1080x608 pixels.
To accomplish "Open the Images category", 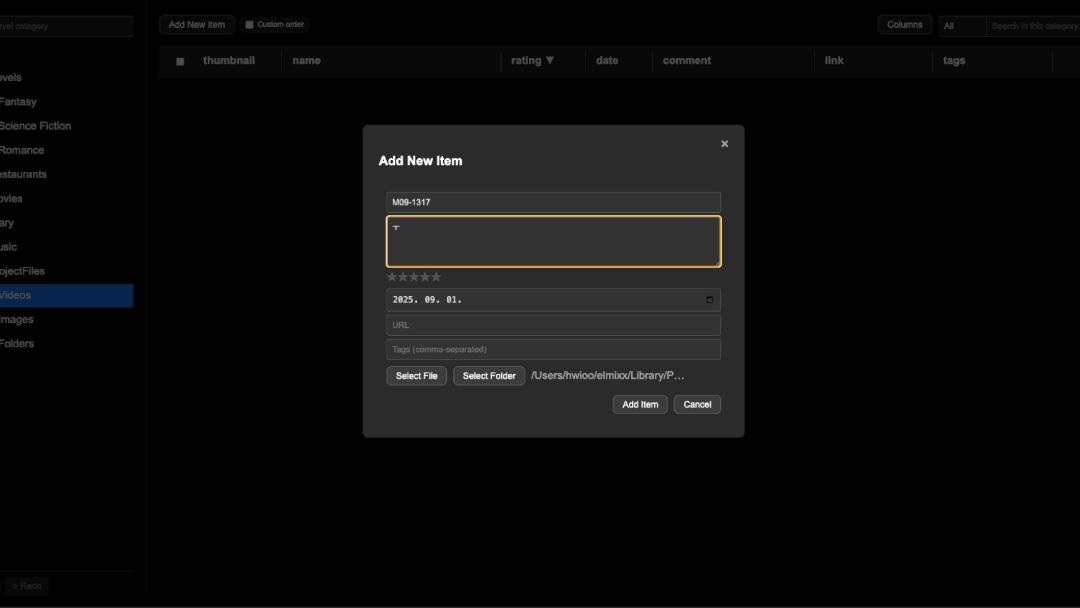I will [x=17, y=319].
